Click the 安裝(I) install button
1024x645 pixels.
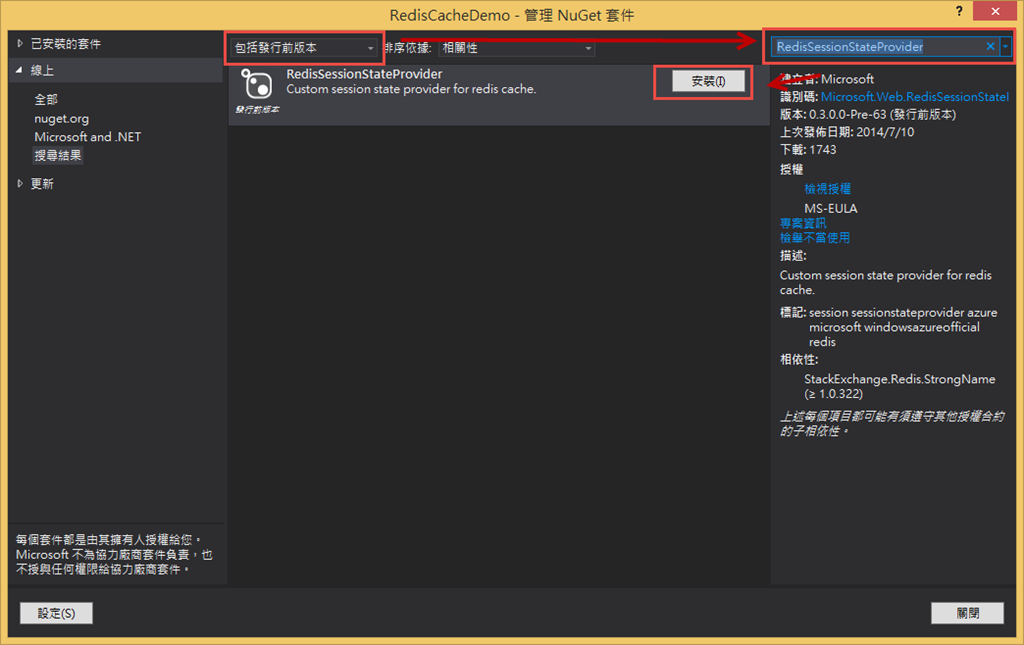[709, 81]
